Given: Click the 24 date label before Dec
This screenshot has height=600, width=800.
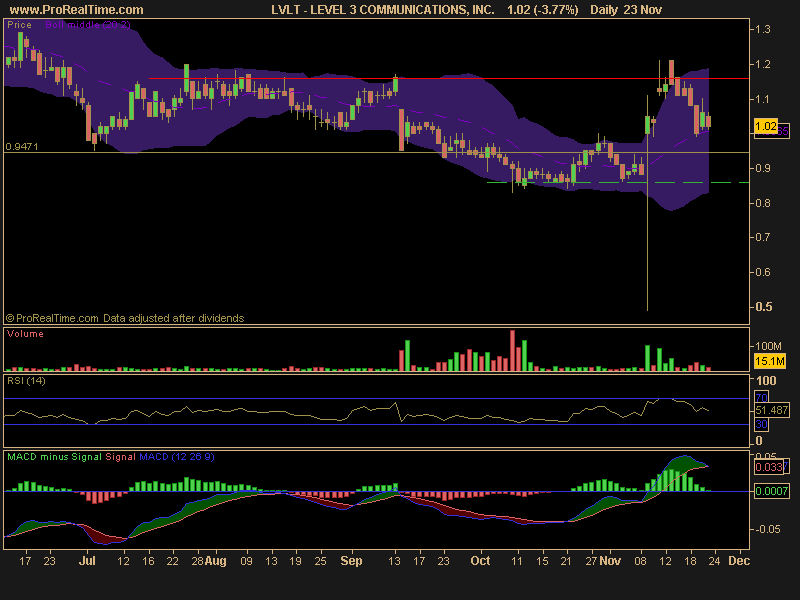Looking at the screenshot, I should point(714,561).
